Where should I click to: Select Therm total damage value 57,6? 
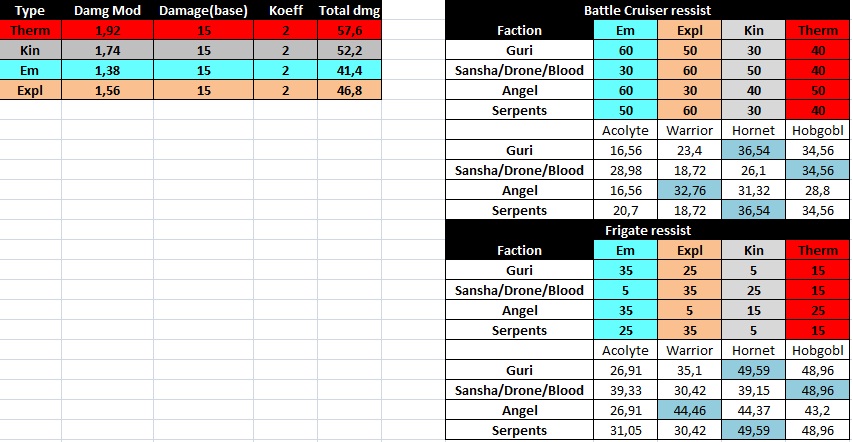(349, 30)
